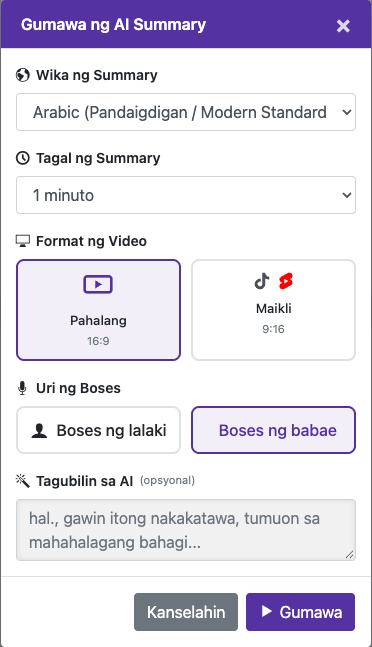Screen dimensions: 372x647
Task: Click the landscape video play icon in Pahalang
Action: tap(98, 284)
